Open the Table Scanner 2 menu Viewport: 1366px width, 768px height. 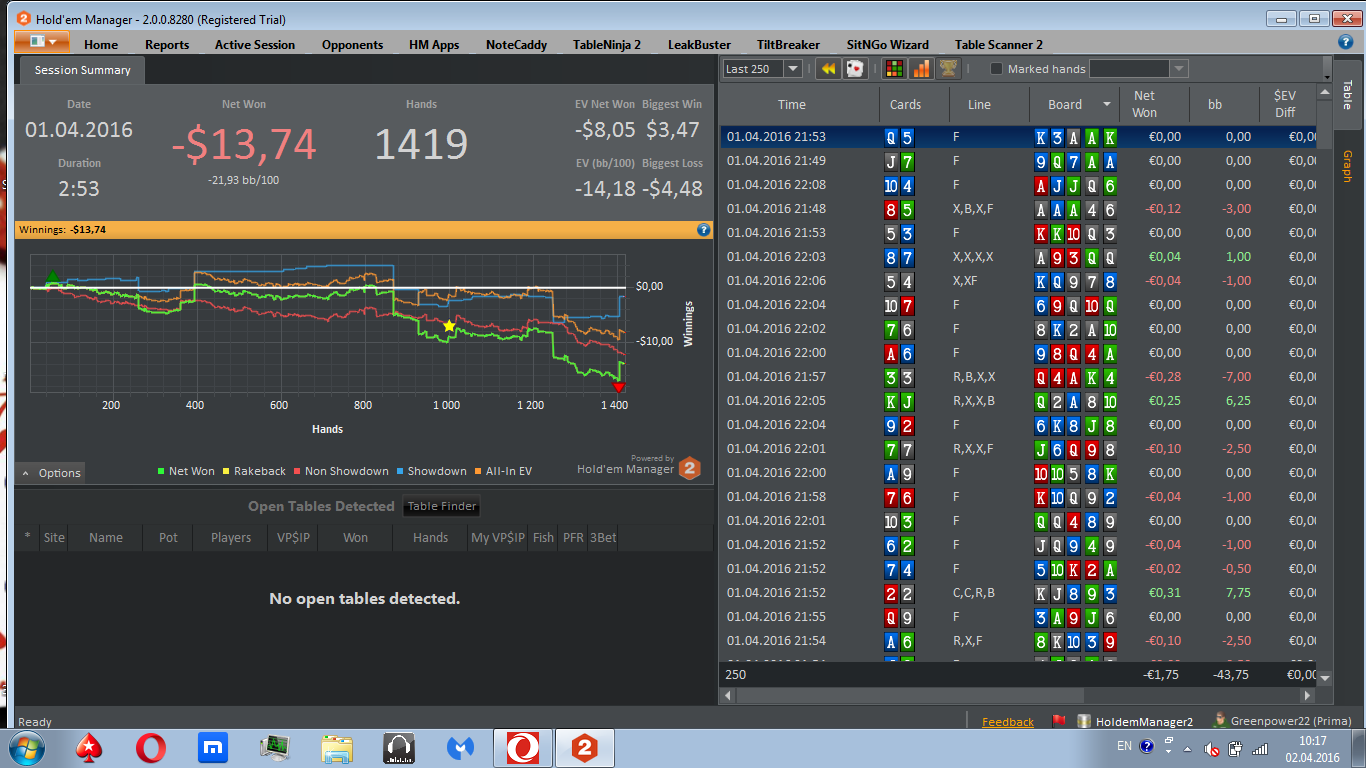coord(998,44)
